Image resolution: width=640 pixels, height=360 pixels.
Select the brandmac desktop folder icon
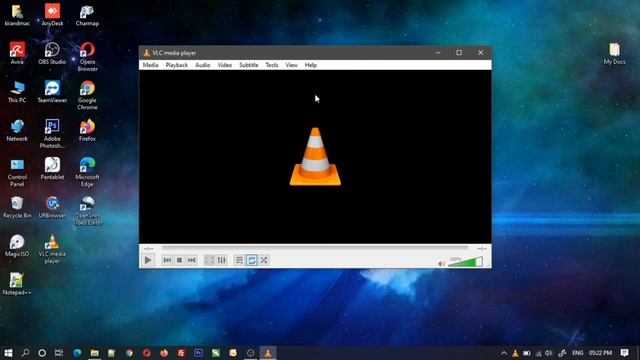pos(17,15)
